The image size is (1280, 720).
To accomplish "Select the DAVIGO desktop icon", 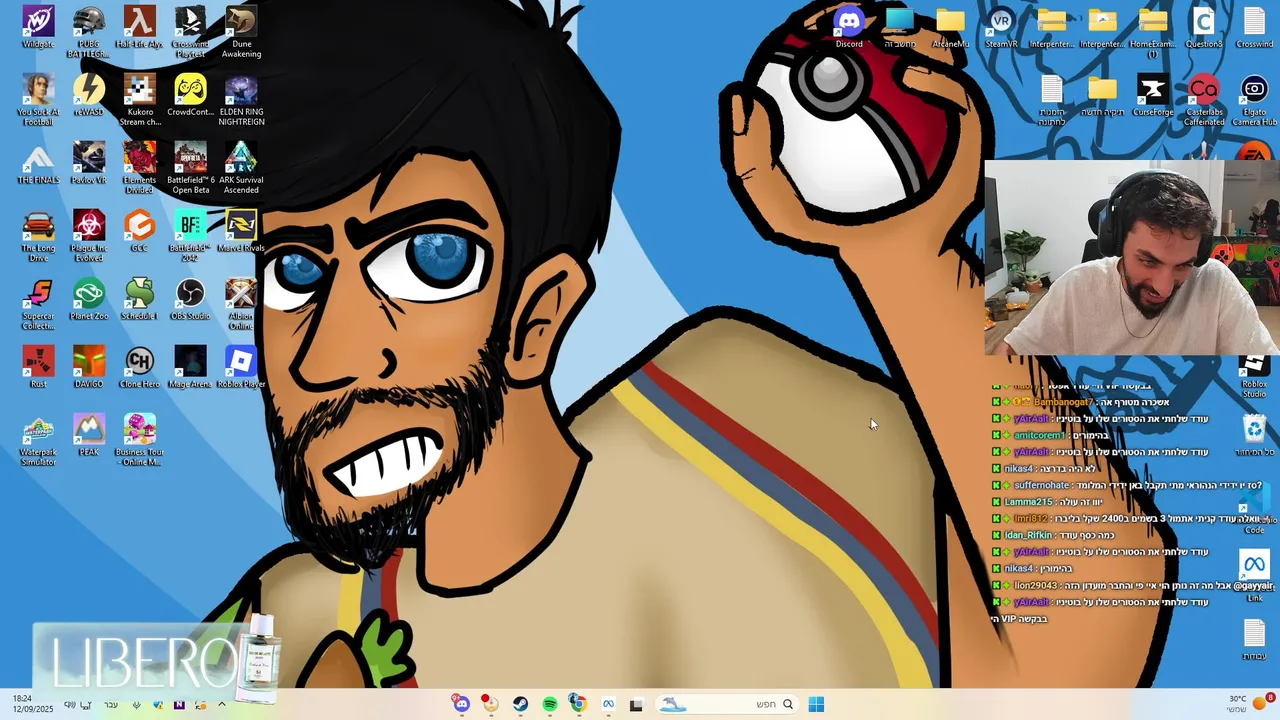I will point(88,367).
